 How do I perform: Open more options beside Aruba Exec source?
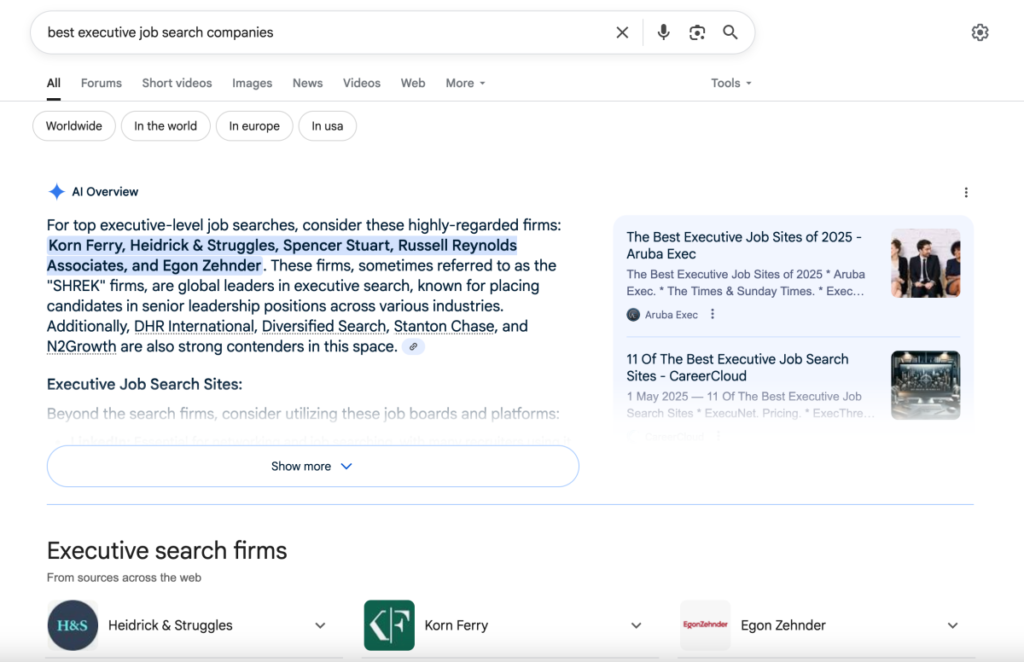tap(712, 314)
